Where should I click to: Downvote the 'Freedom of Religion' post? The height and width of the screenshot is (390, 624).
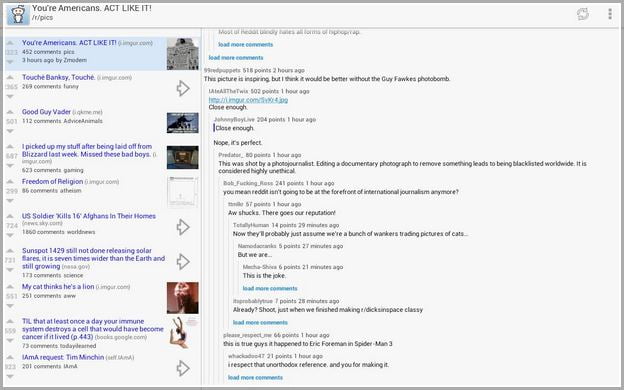coord(10,201)
